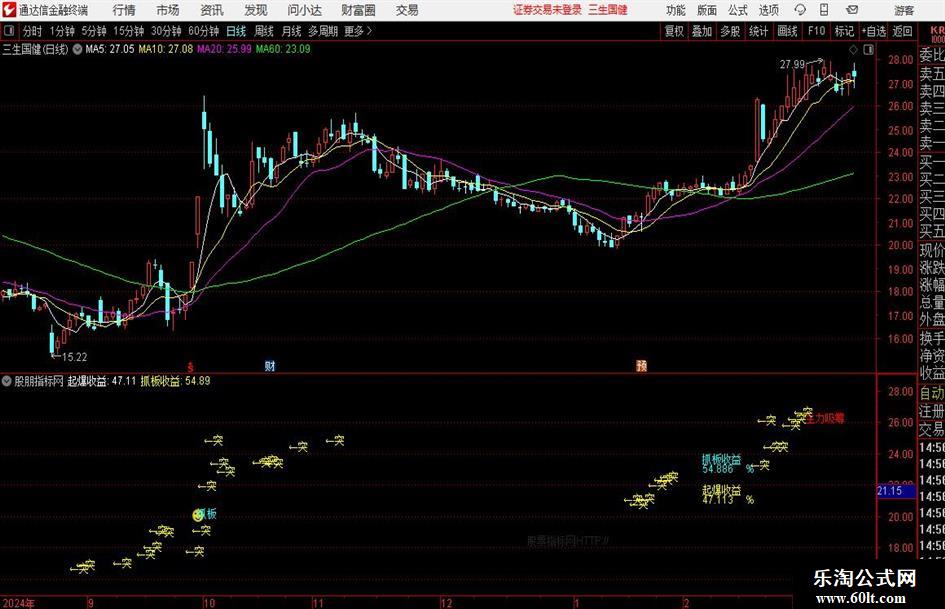Switch to 15分钟 period tab
This screenshot has width=945, height=609.
129,31
